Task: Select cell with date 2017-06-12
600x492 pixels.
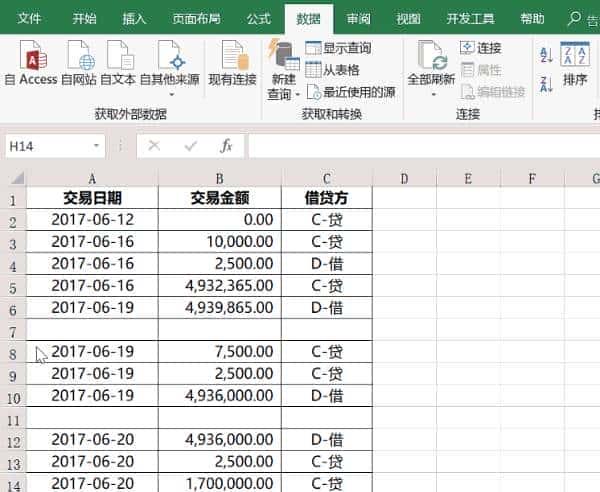Action: [92, 220]
